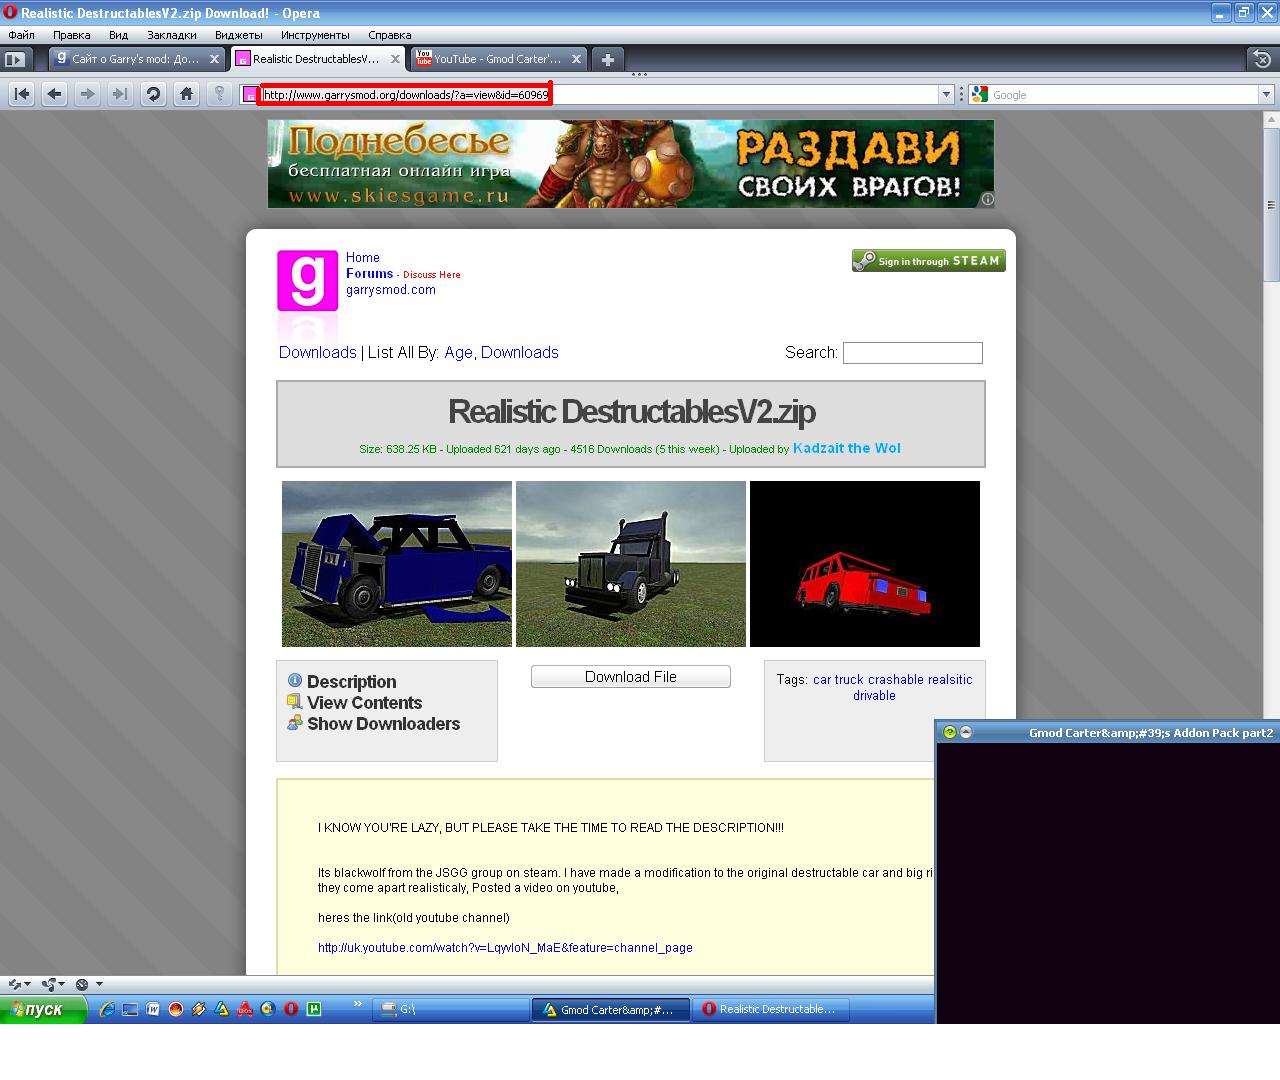This screenshot has width=1280, height=1080.
Task: Launch Internet Explorer from quick launch
Action: click(x=107, y=1009)
